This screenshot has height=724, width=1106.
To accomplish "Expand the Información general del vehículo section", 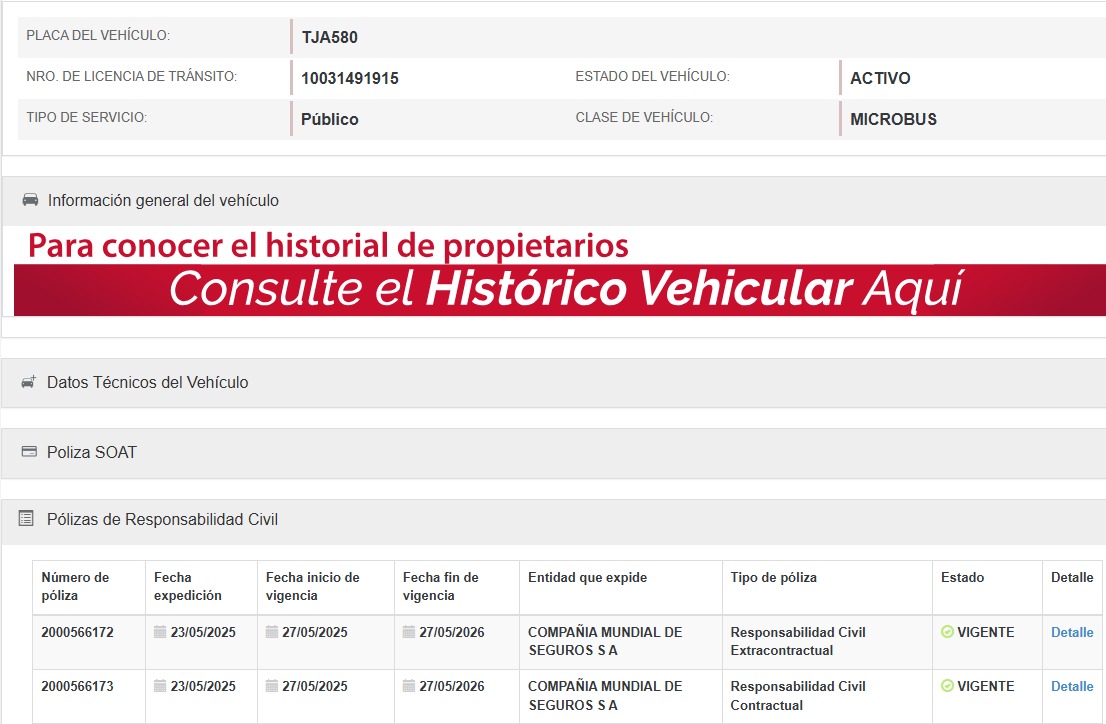I will [163, 201].
